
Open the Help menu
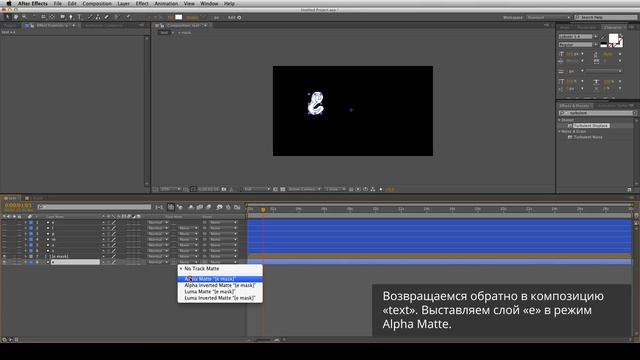tap(229, 3)
